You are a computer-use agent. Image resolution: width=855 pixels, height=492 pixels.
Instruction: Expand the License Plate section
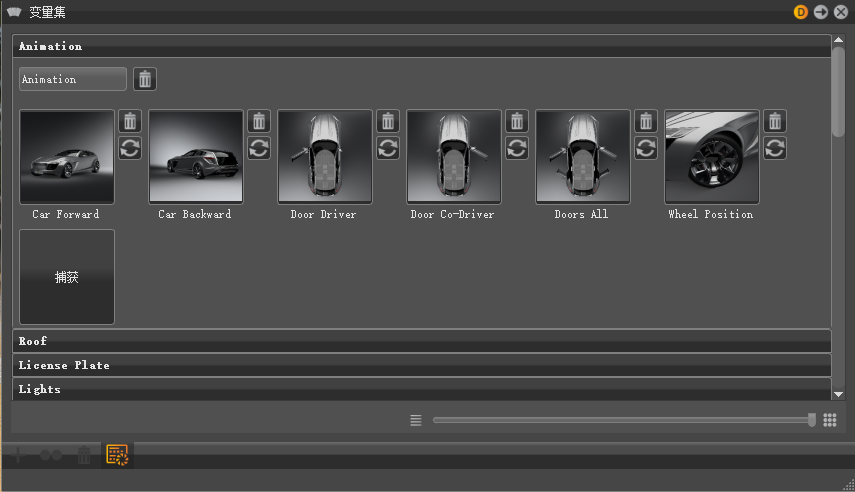pyautogui.click(x=422, y=365)
